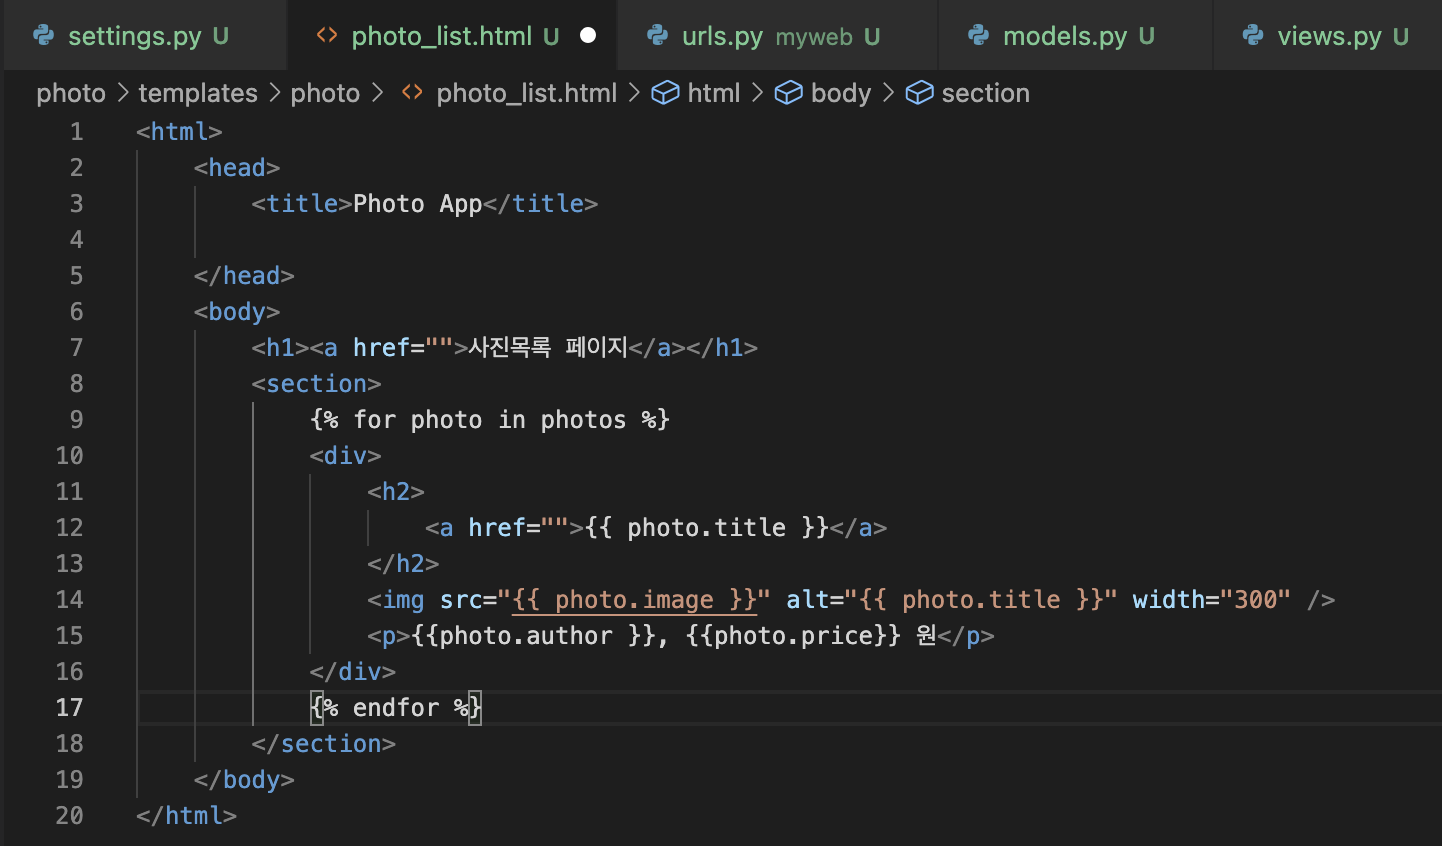Click line number 17 in the gutter
Viewport: 1442px width, 846px height.
[69, 708]
